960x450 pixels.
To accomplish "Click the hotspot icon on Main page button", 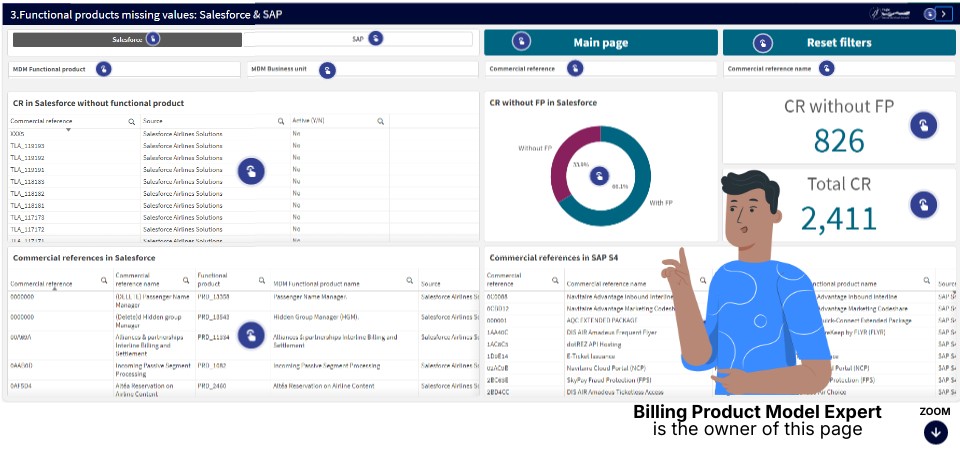I will coord(521,42).
